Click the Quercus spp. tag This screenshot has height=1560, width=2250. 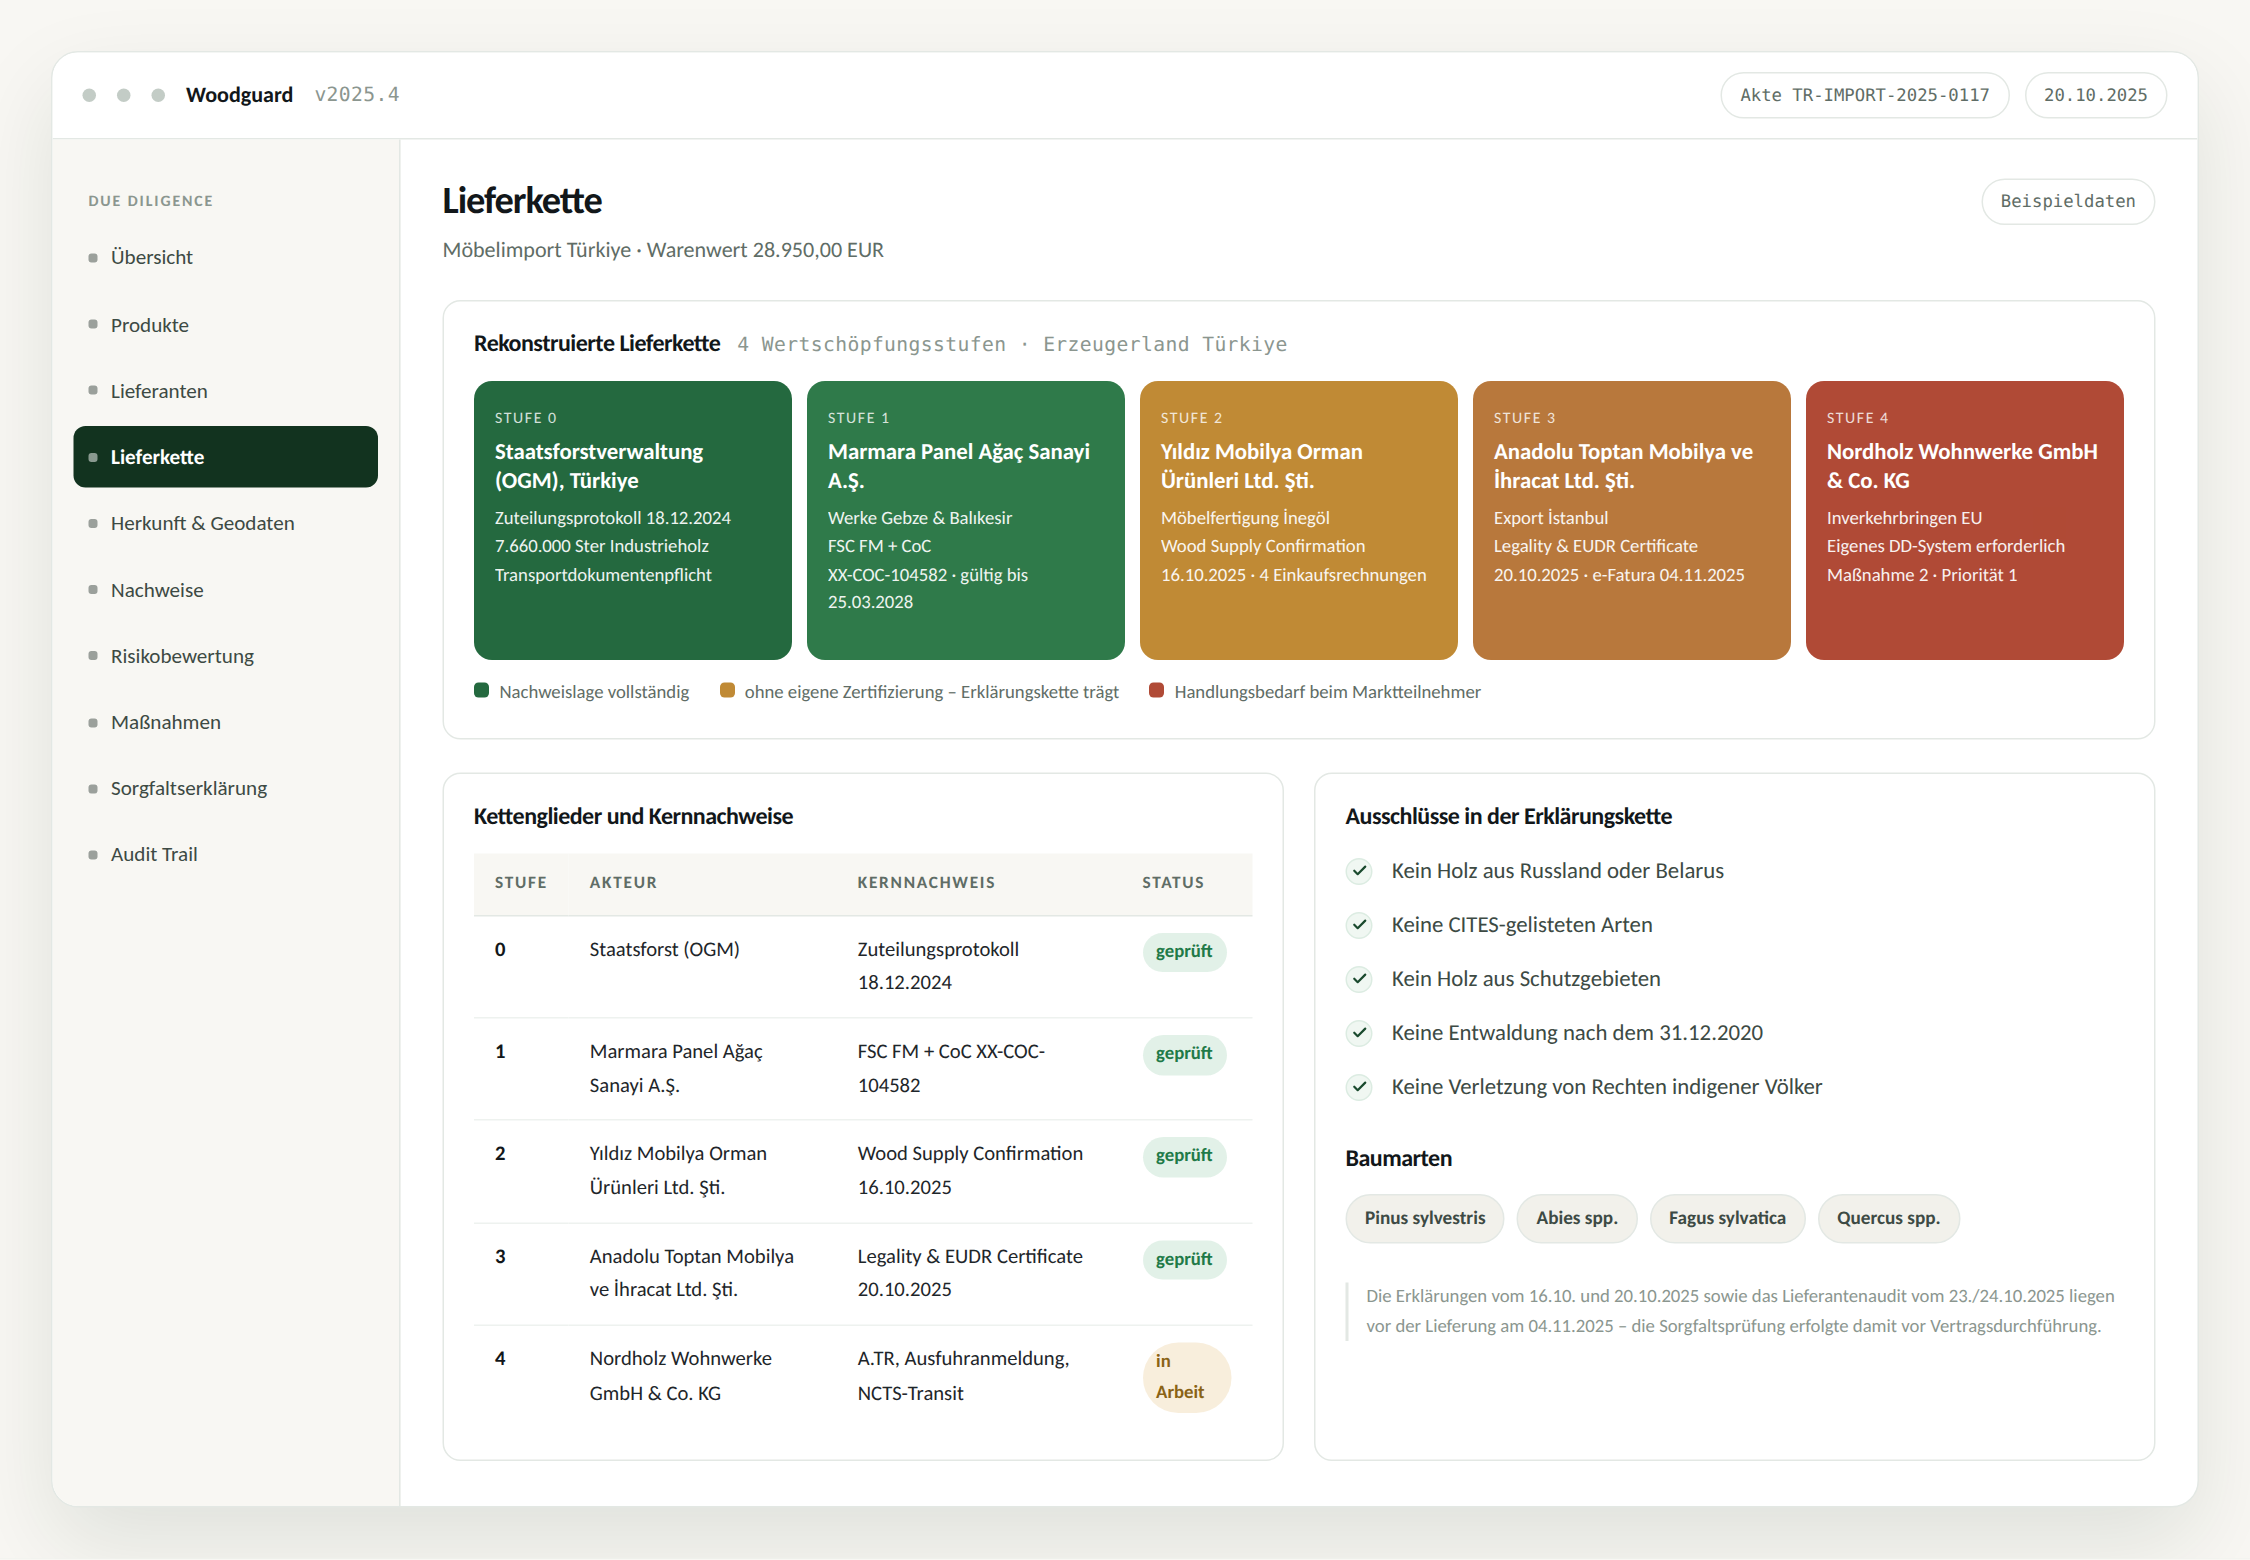pos(1888,1218)
